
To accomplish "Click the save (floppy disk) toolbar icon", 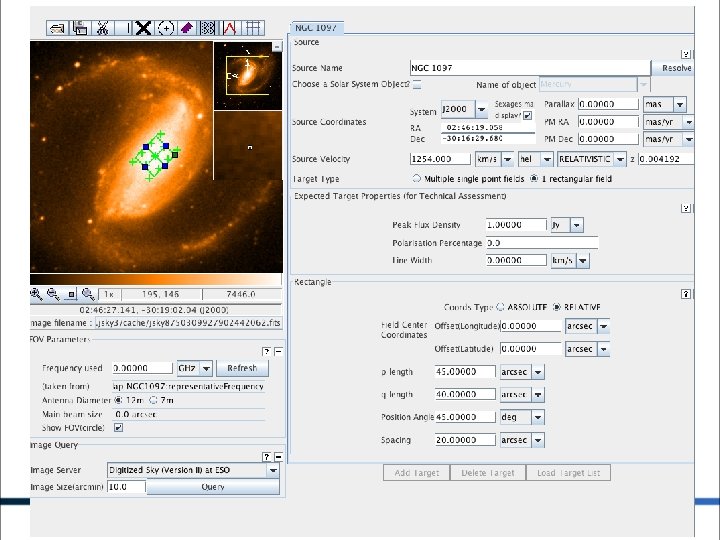I will click(x=80, y=28).
